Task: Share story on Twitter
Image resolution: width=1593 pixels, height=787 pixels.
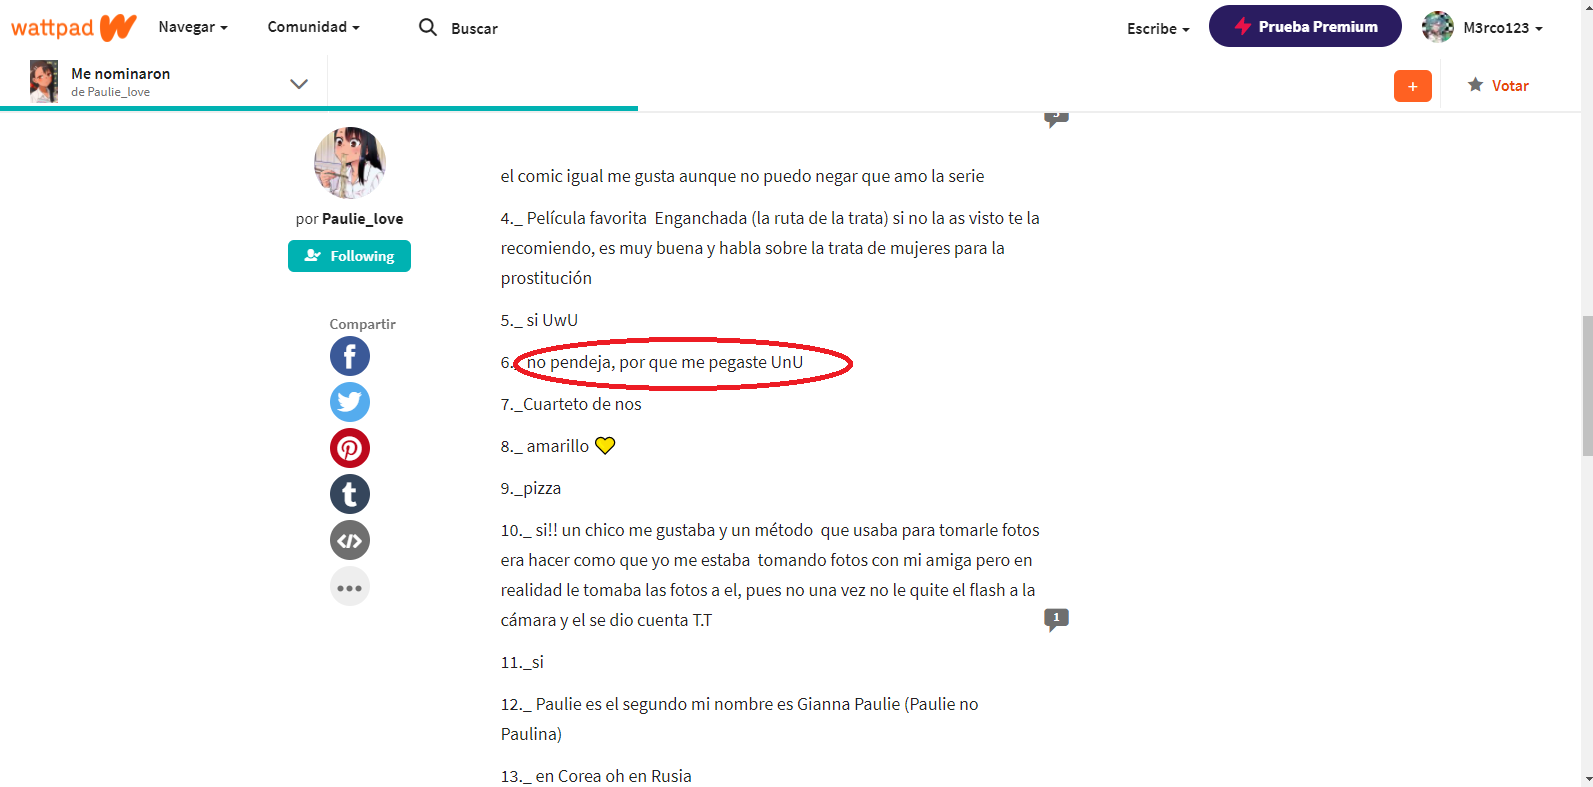Action: click(350, 402)
